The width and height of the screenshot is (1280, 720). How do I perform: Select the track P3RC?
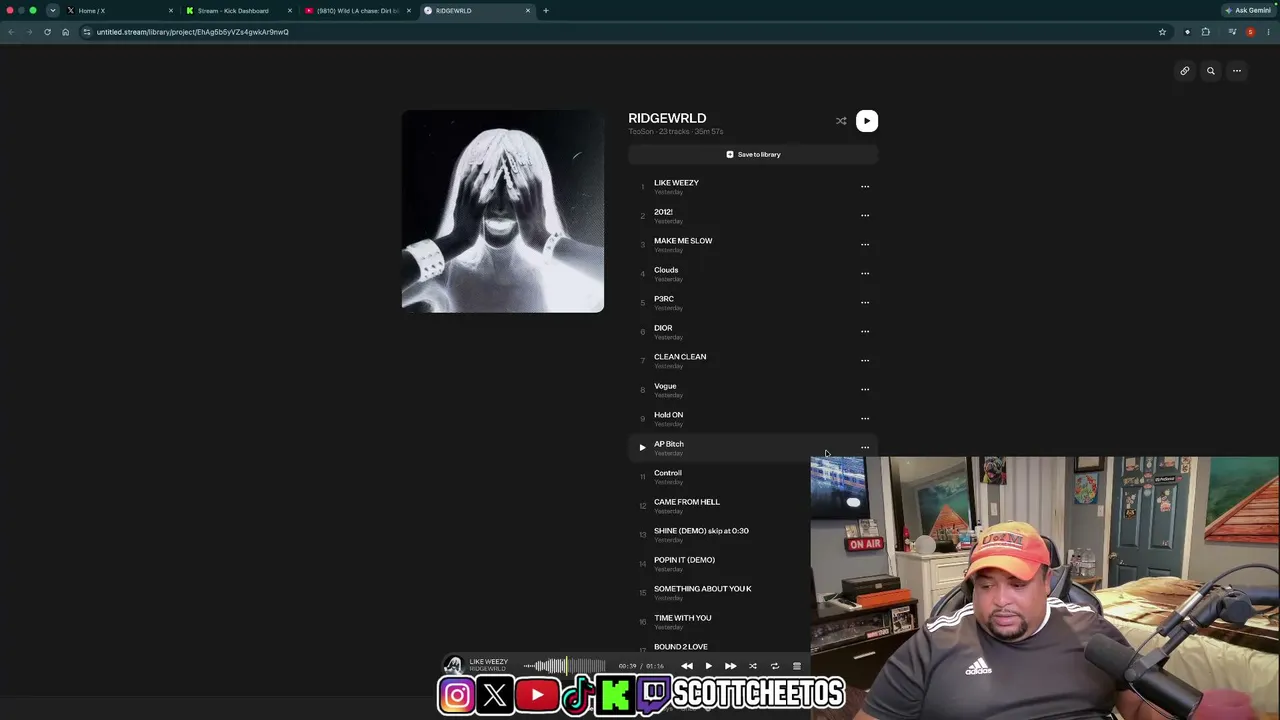click(x=753, y=302)
